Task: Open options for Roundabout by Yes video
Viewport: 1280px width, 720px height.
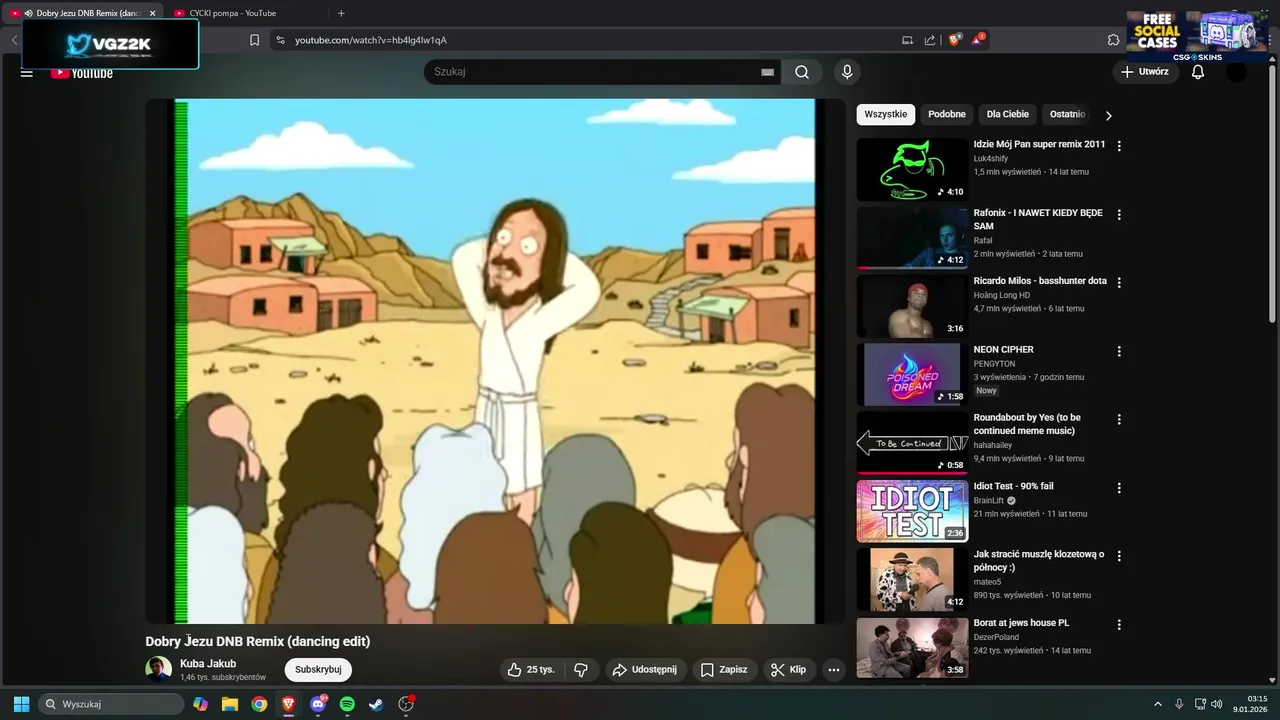Action: click(1119, 420)
